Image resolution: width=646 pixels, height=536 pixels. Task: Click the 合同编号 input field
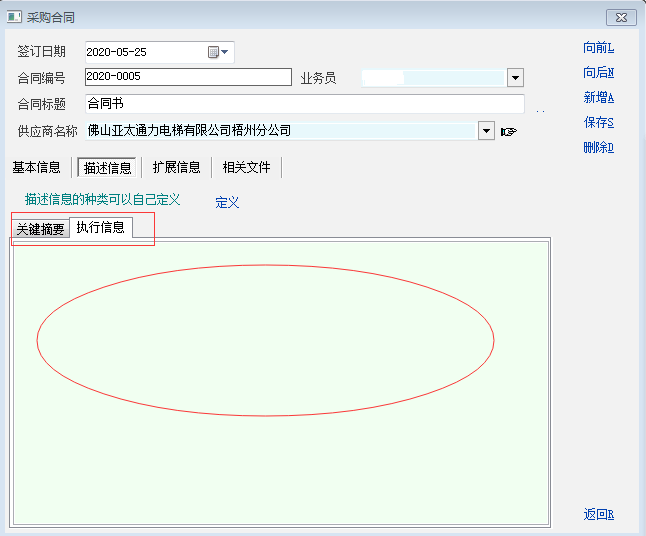click(187, 78)
